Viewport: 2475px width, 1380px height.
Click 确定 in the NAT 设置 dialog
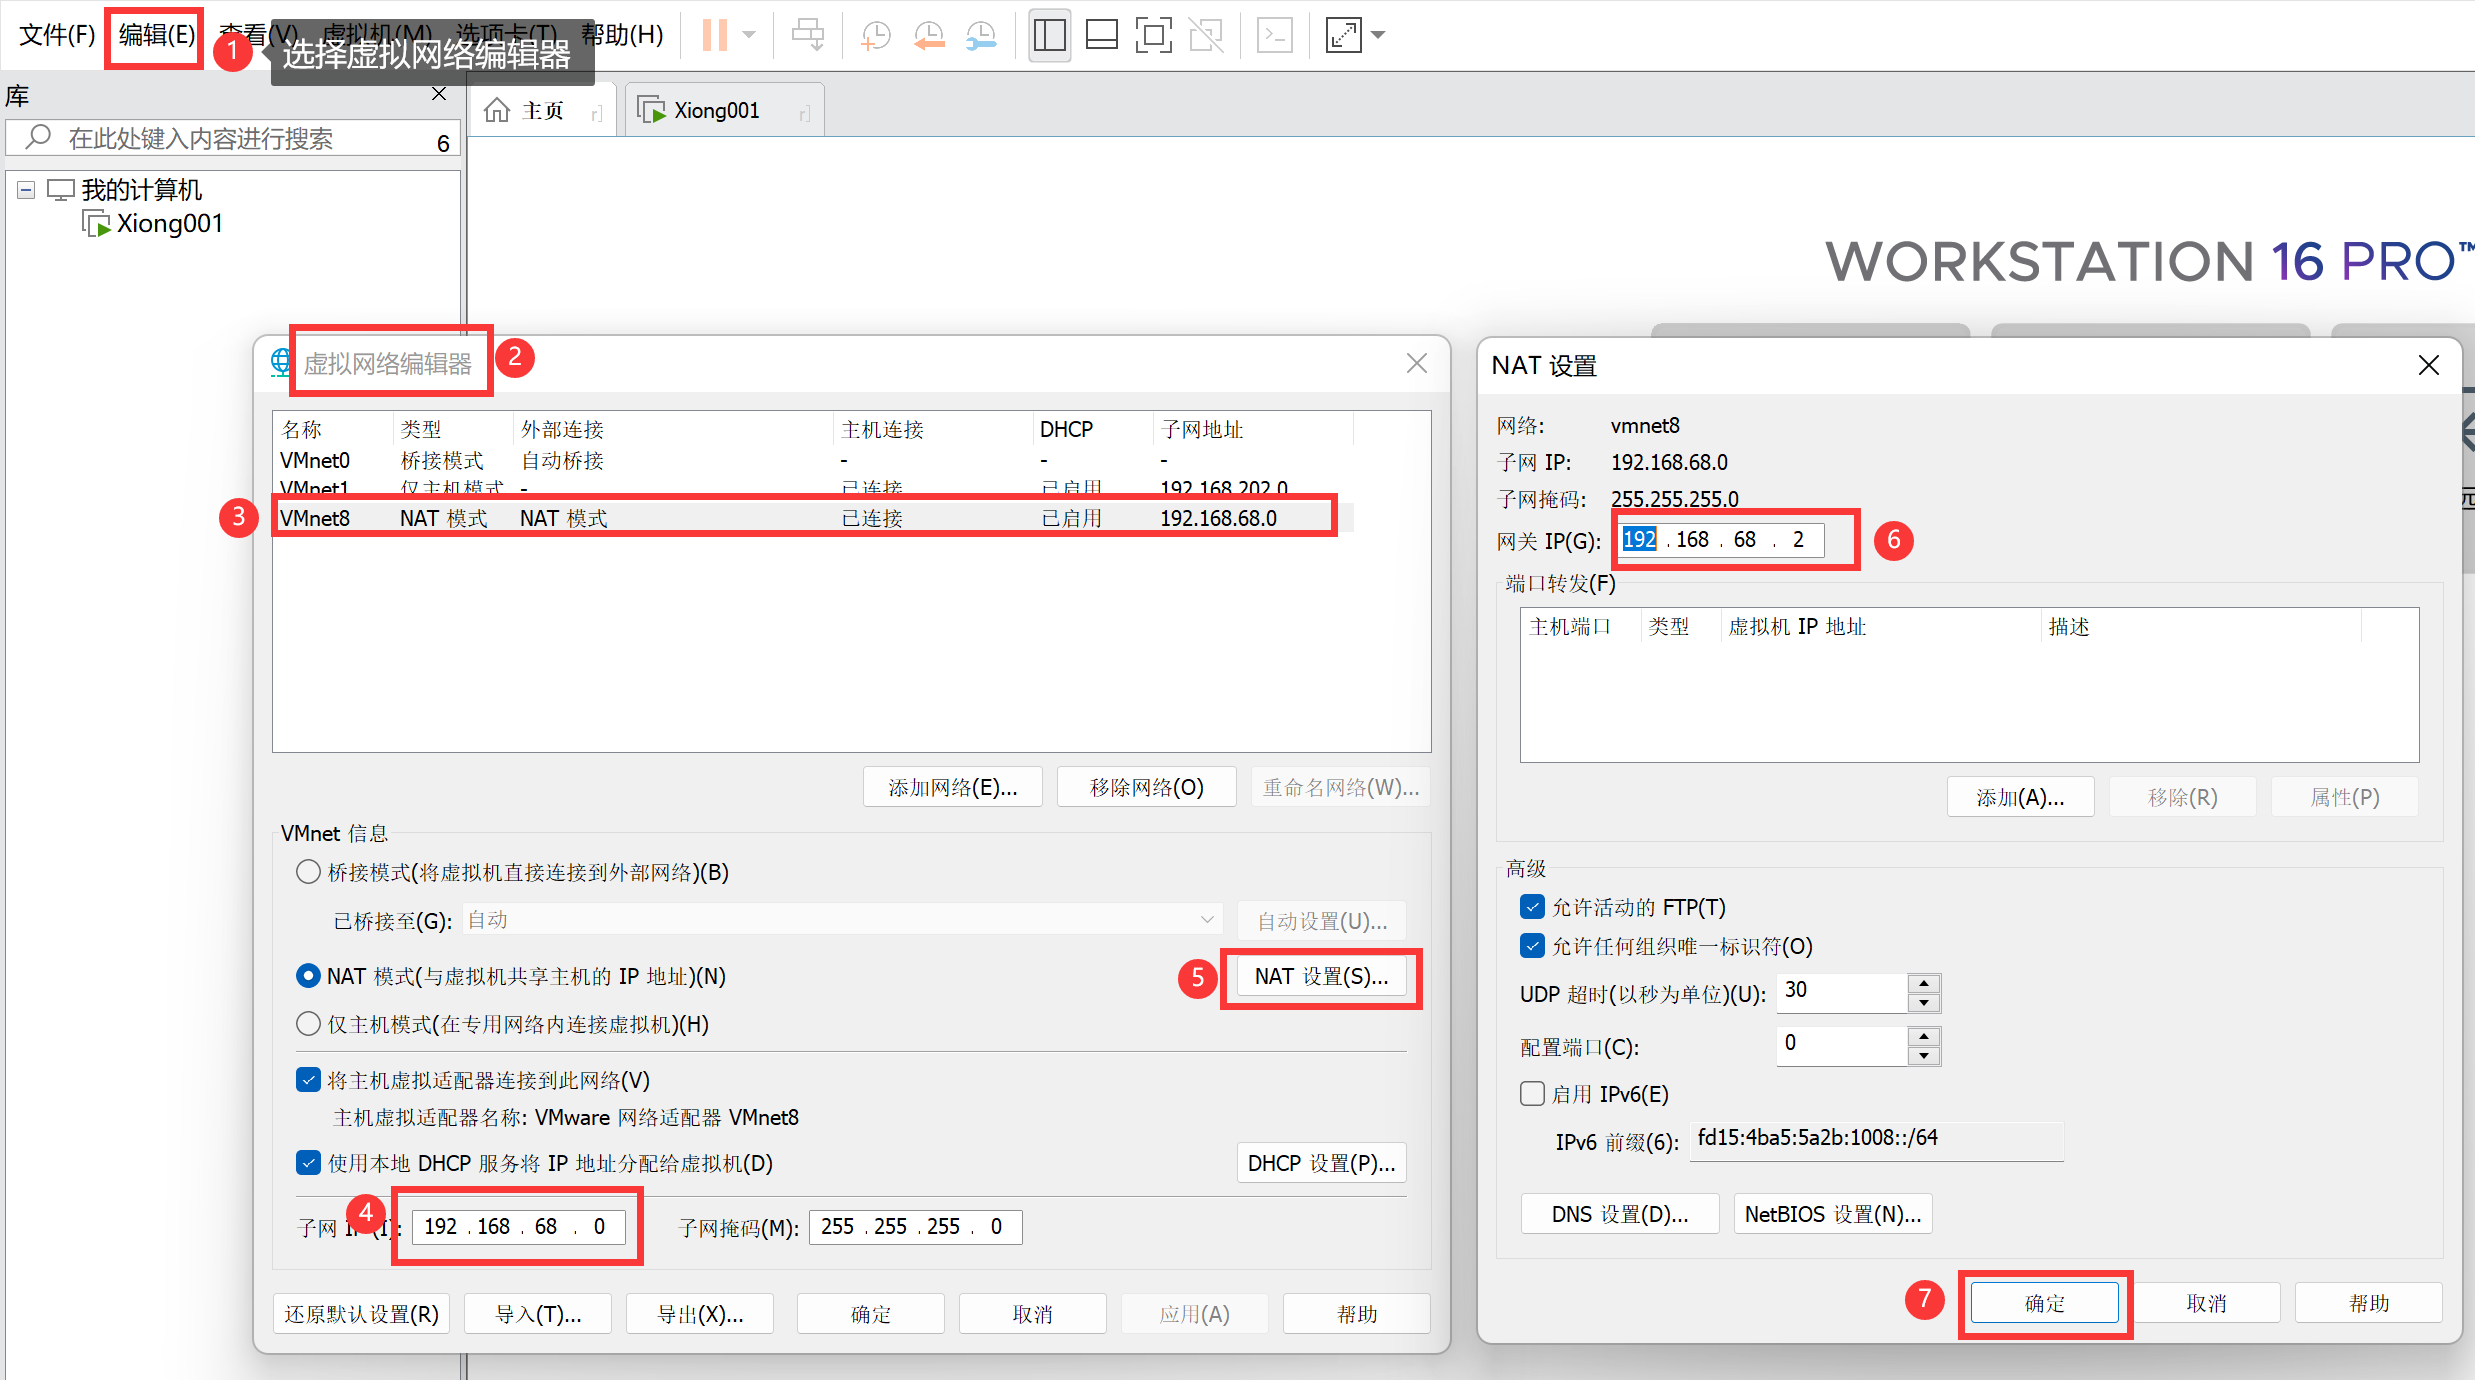(2044, 1303)
